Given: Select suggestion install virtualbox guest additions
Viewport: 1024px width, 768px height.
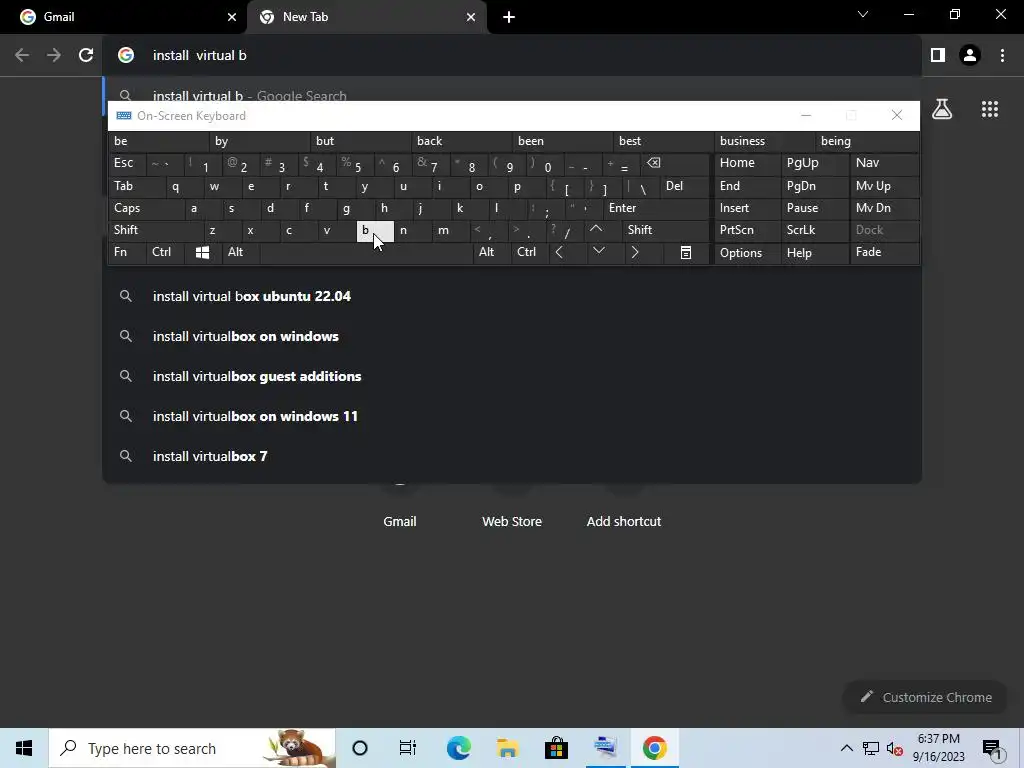Looking at the screenshot, I should [512, 376].
